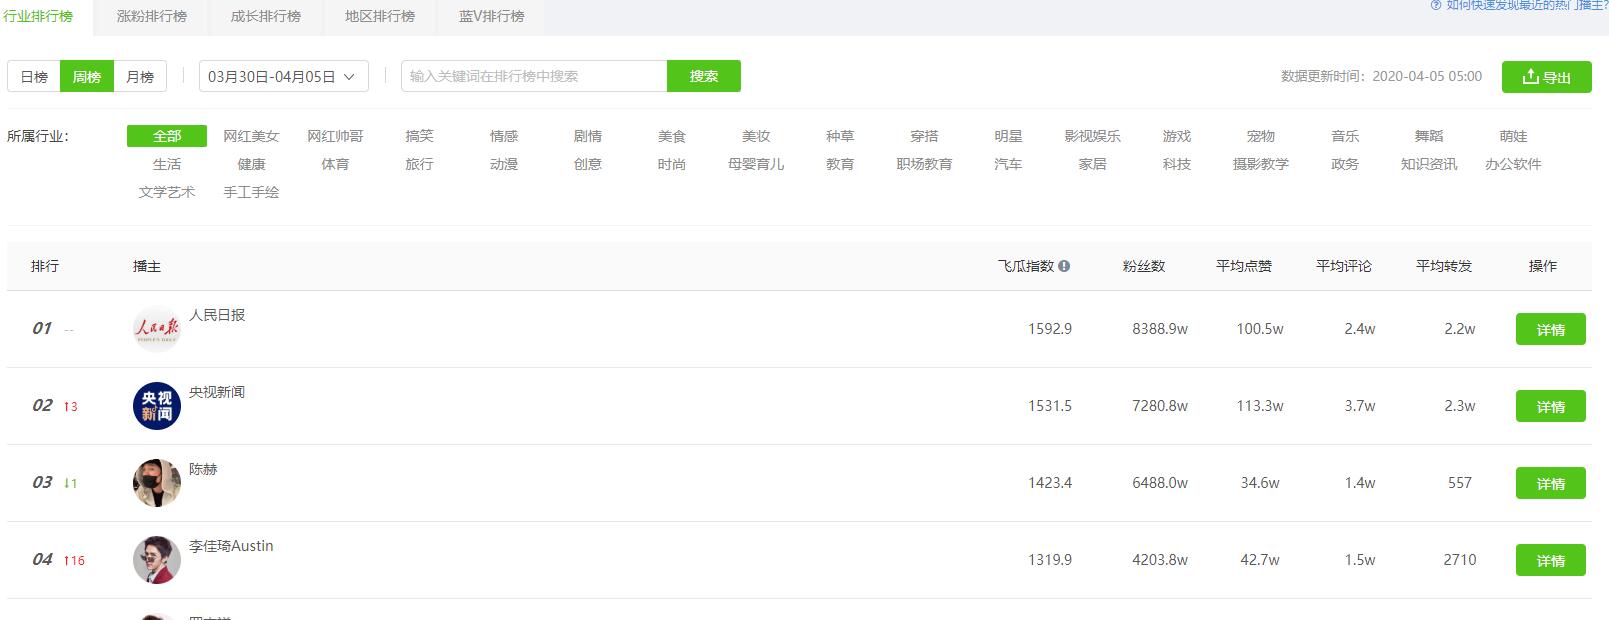Image resolution: width=1609 pixels, height=620 pixels.
Task: Filter by 舞蹈 industry
Action: pyautogui.click(x=1429, y=136)
